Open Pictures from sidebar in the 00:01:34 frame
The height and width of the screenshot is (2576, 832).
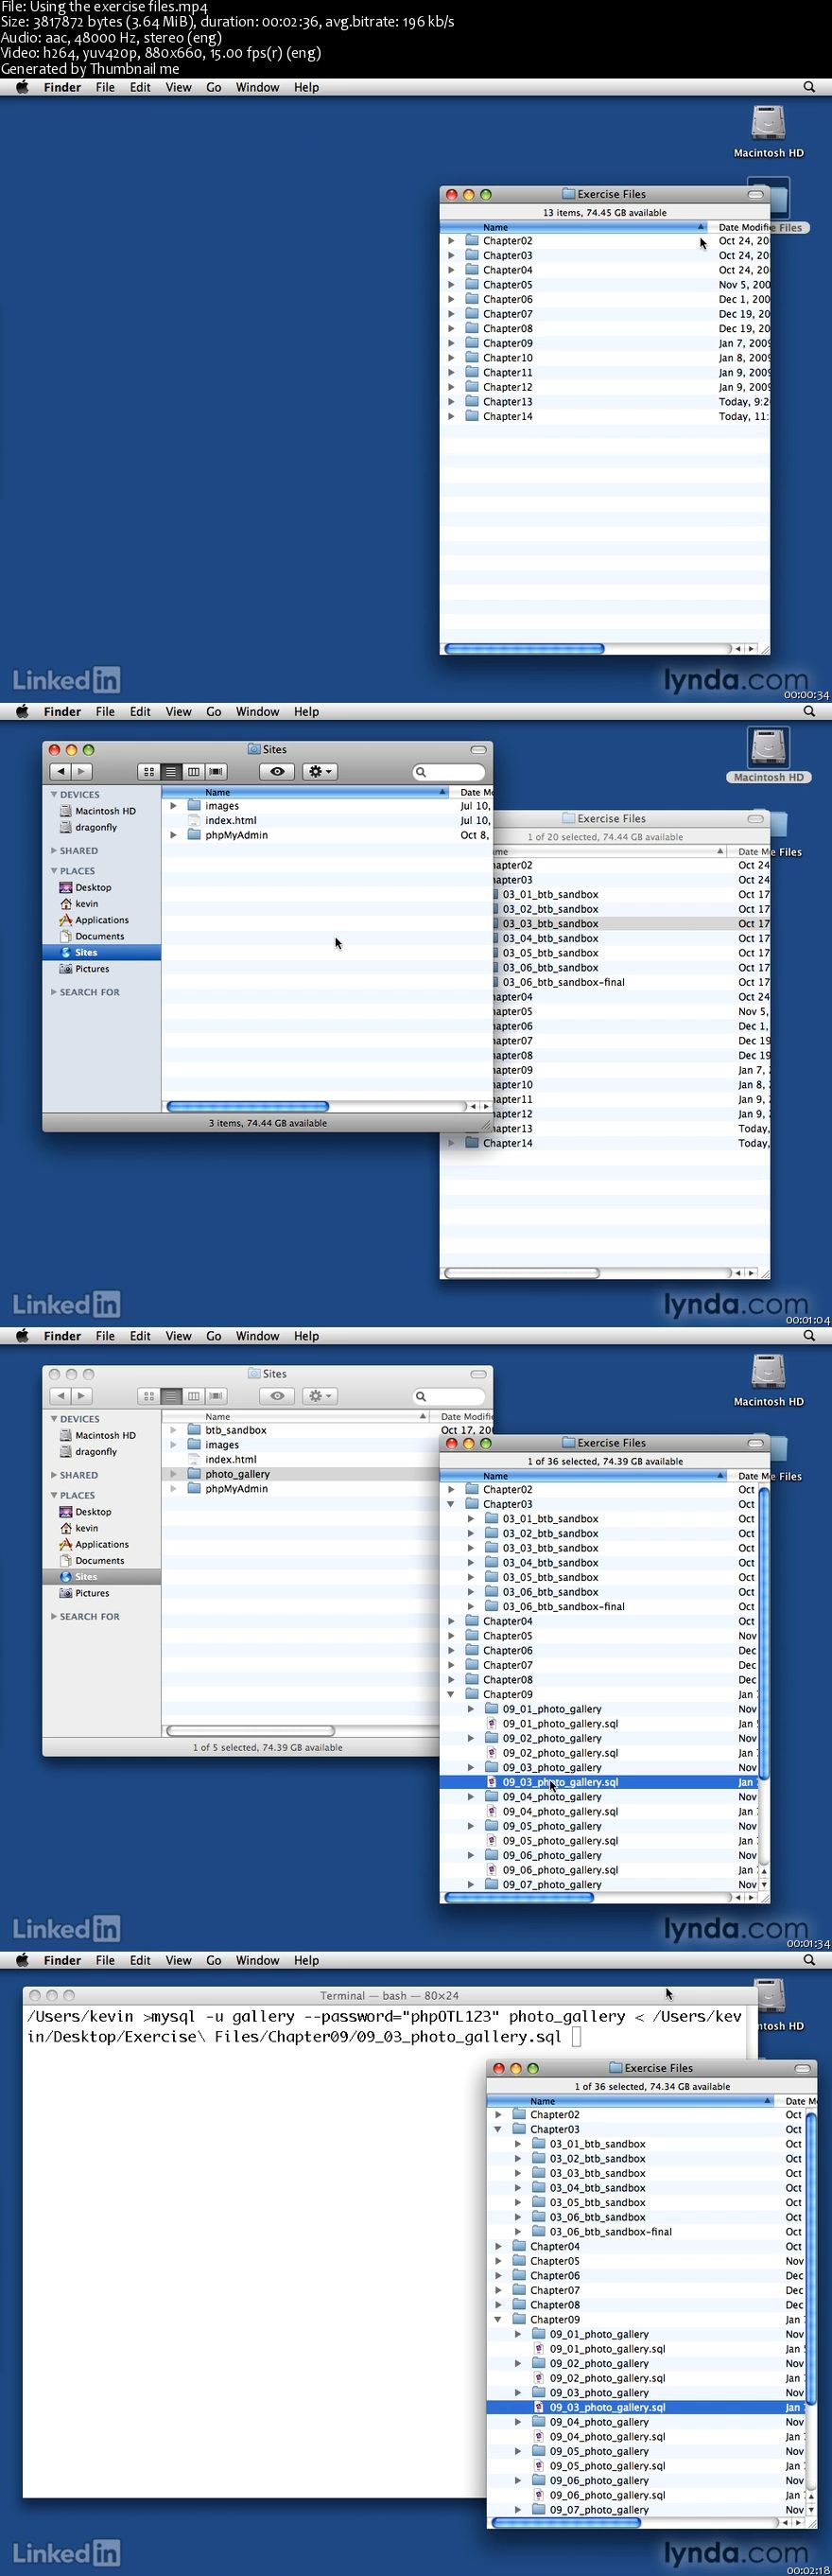(x=92, y=1593)
